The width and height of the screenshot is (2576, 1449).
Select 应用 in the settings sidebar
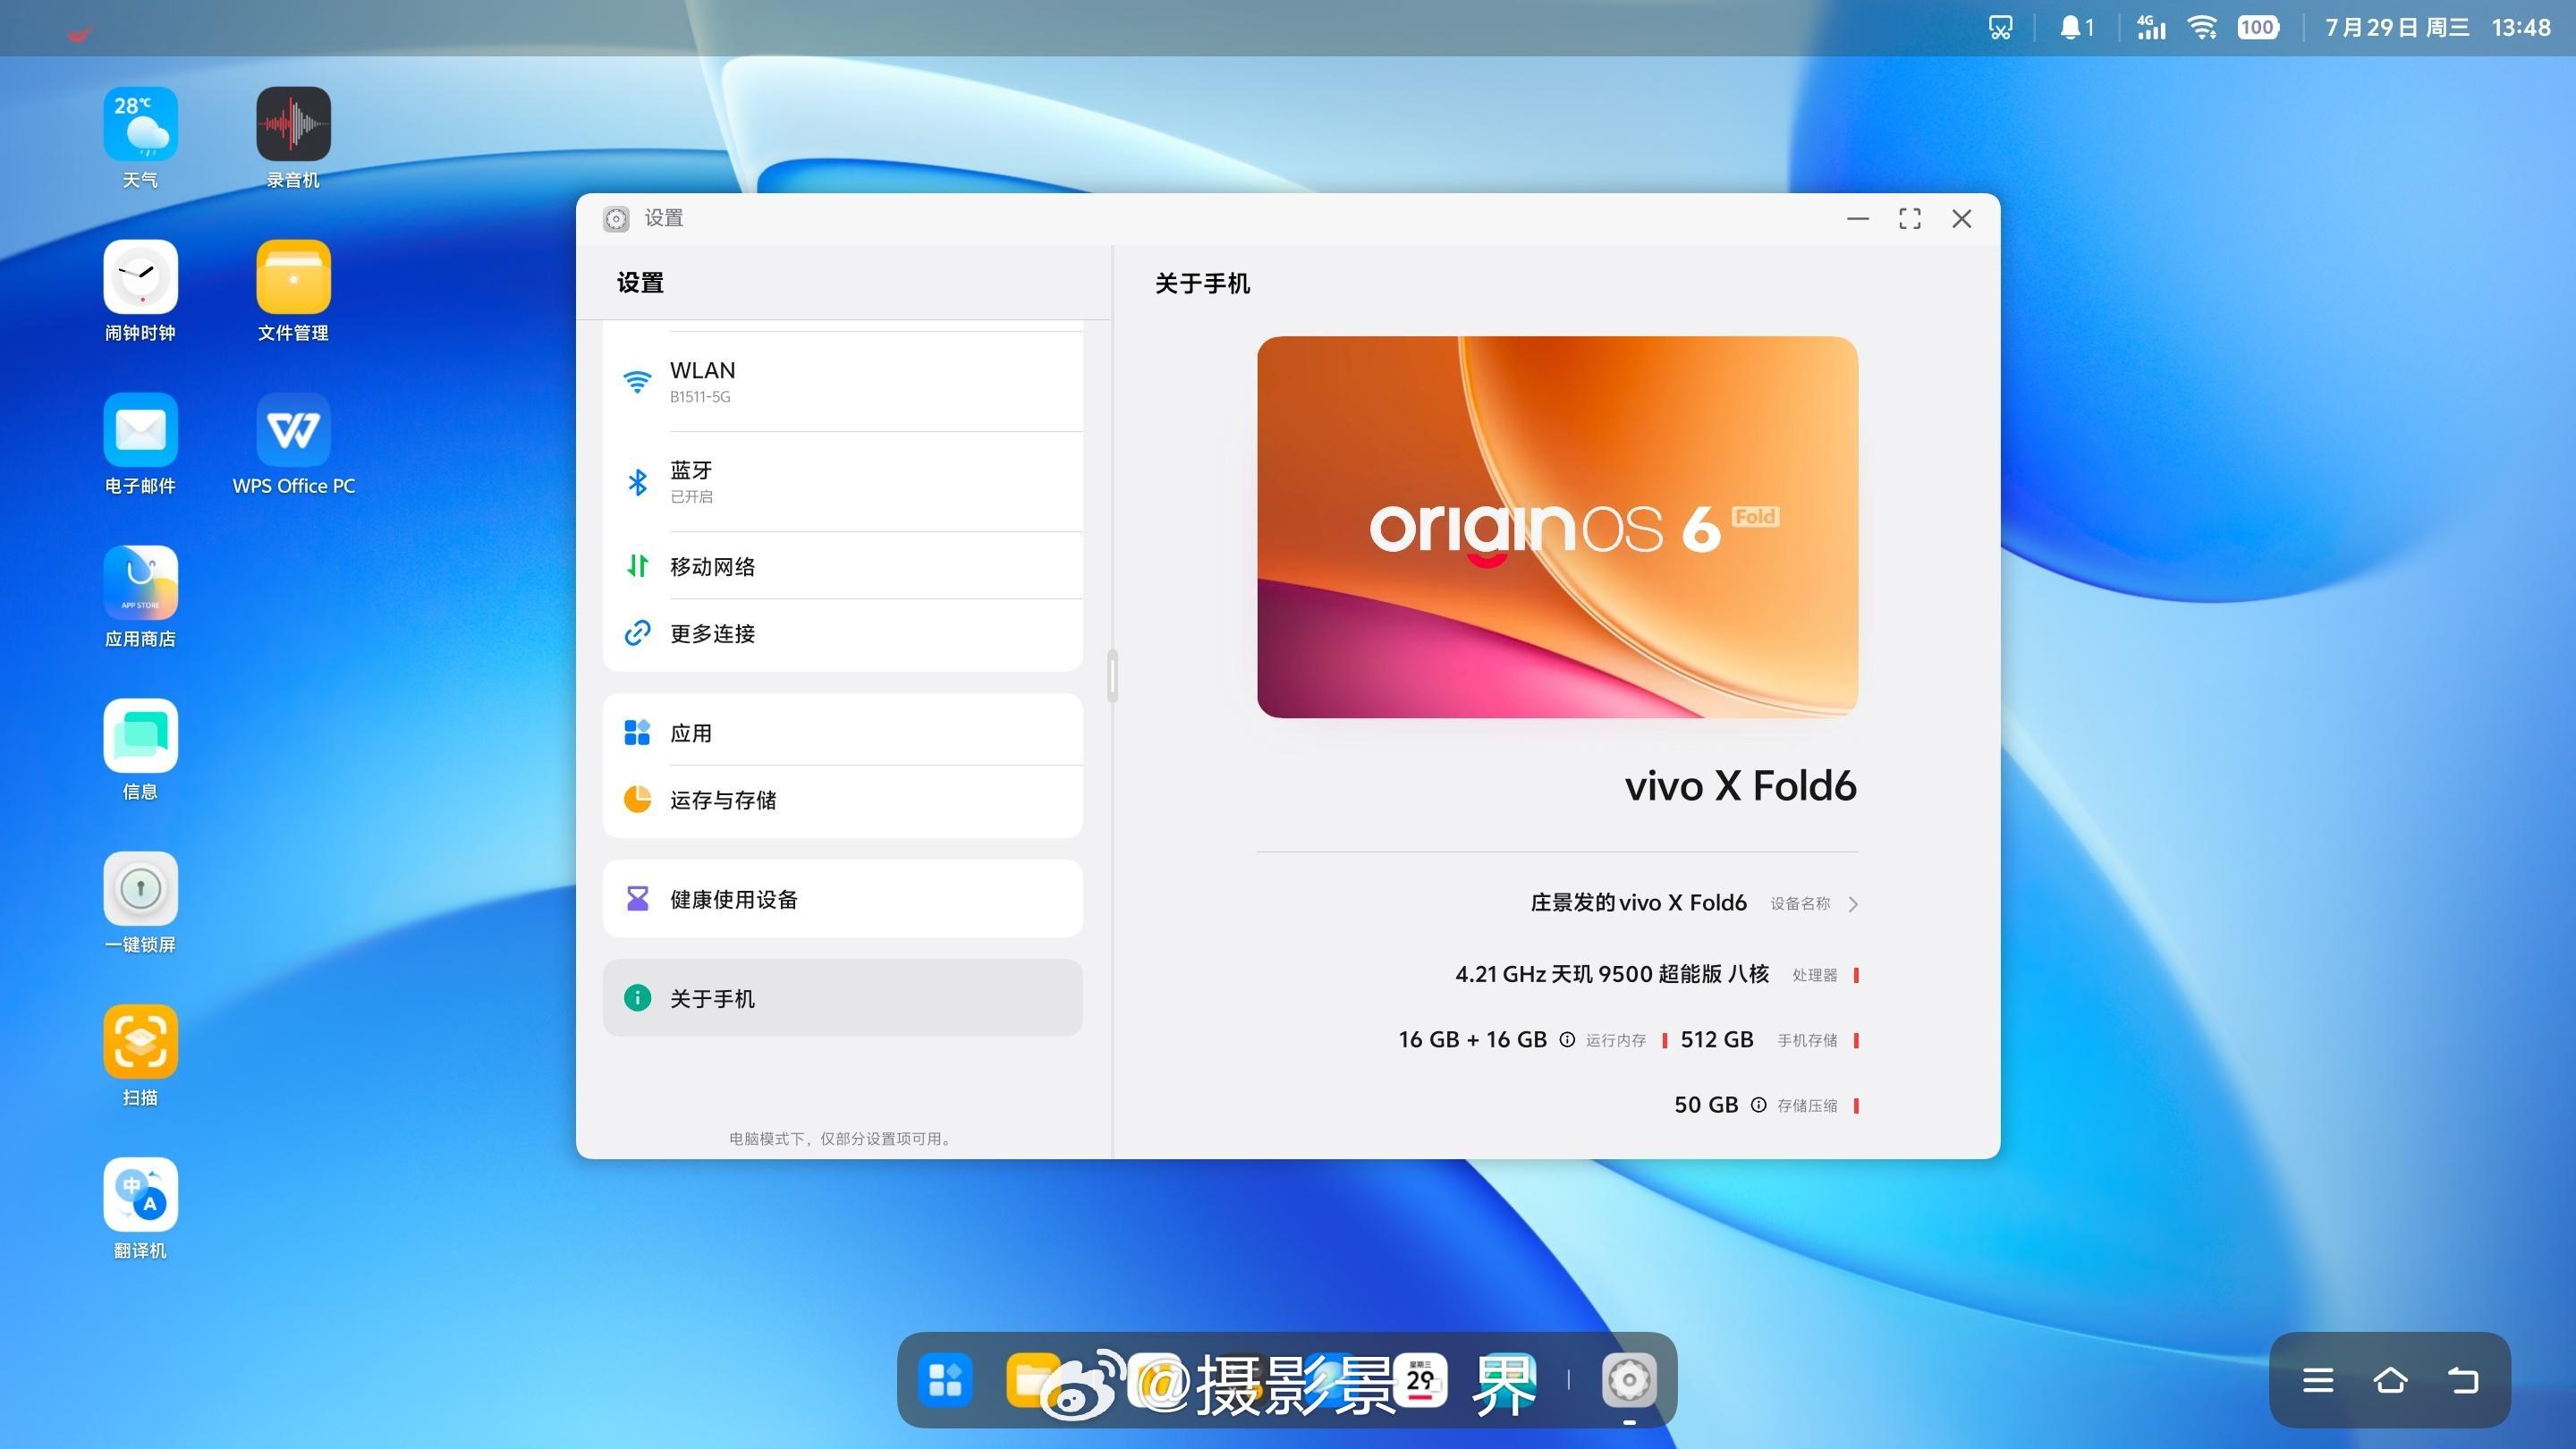pos(843,732)
